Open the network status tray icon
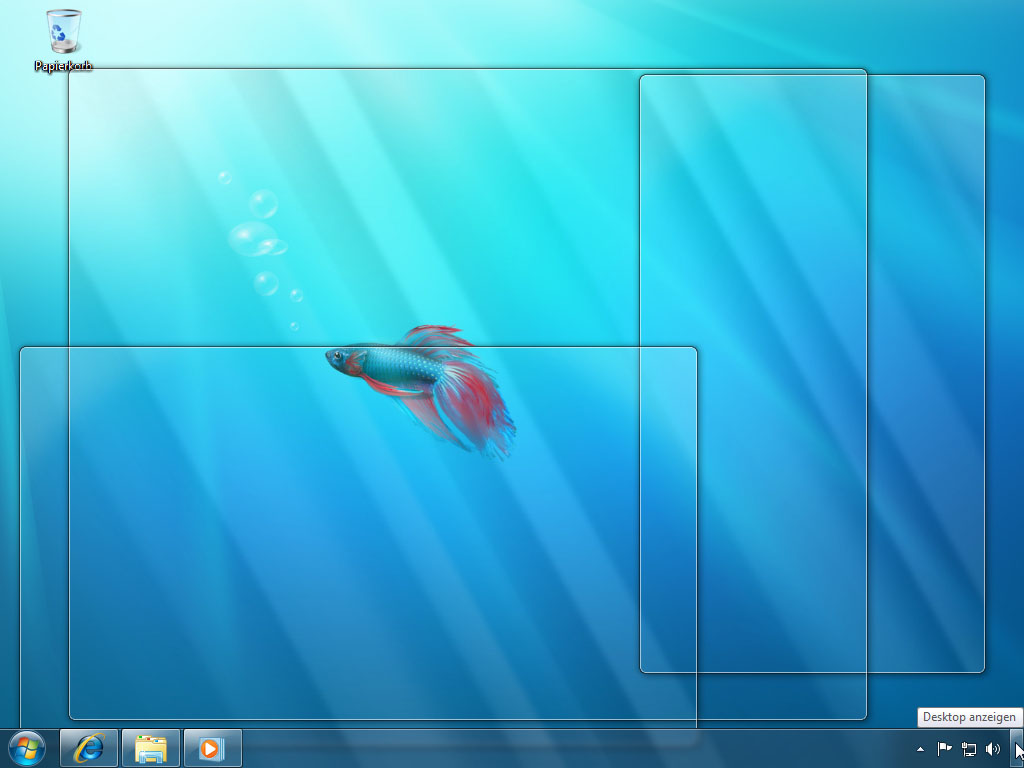Screen dimensions: 1024x768 click(968, 748)
